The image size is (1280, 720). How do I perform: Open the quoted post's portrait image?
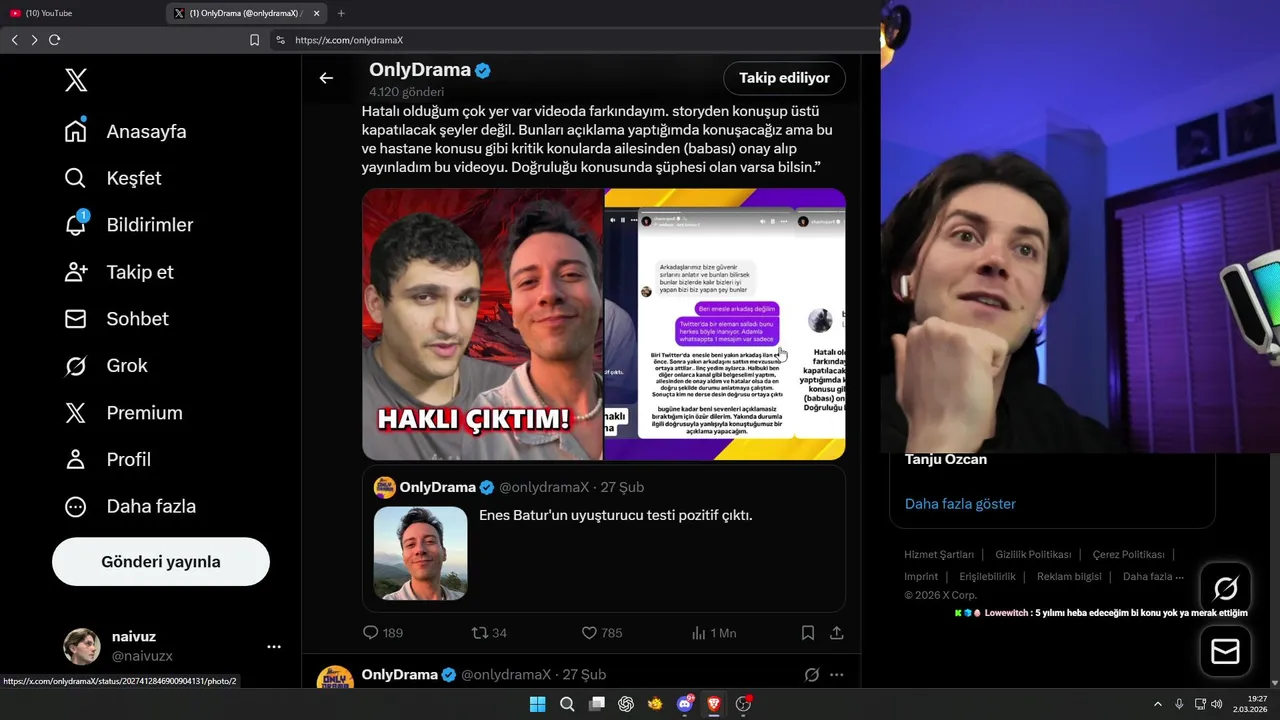420,553
